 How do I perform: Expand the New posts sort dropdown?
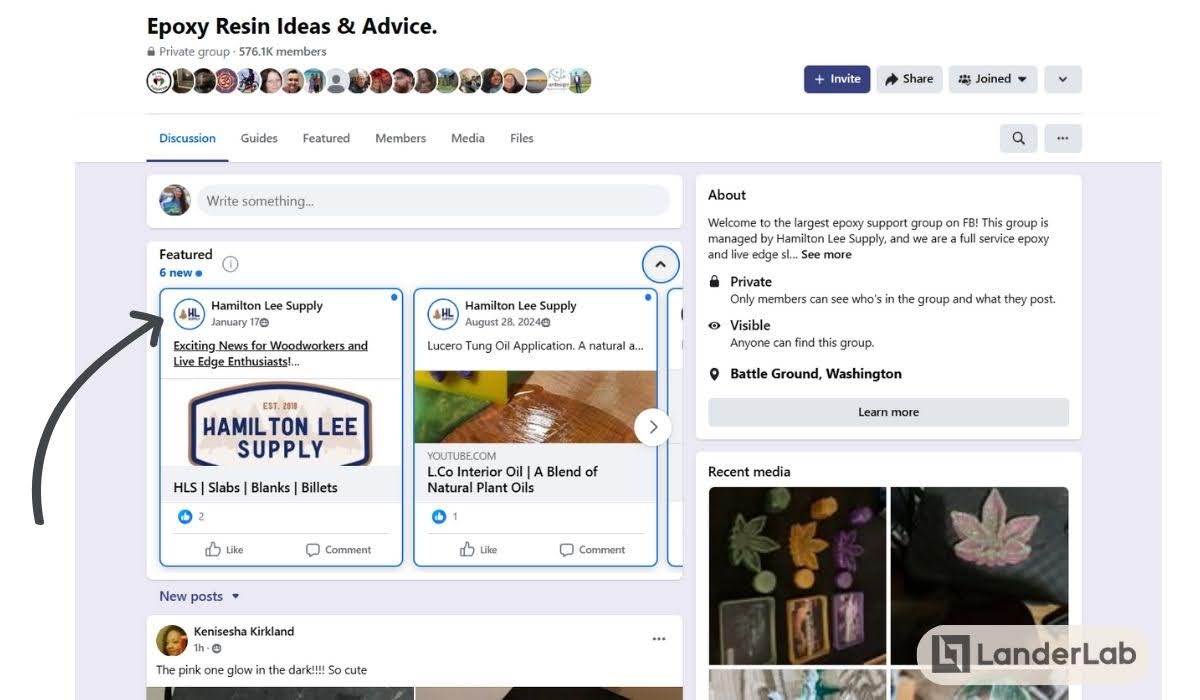coord(200,596)
